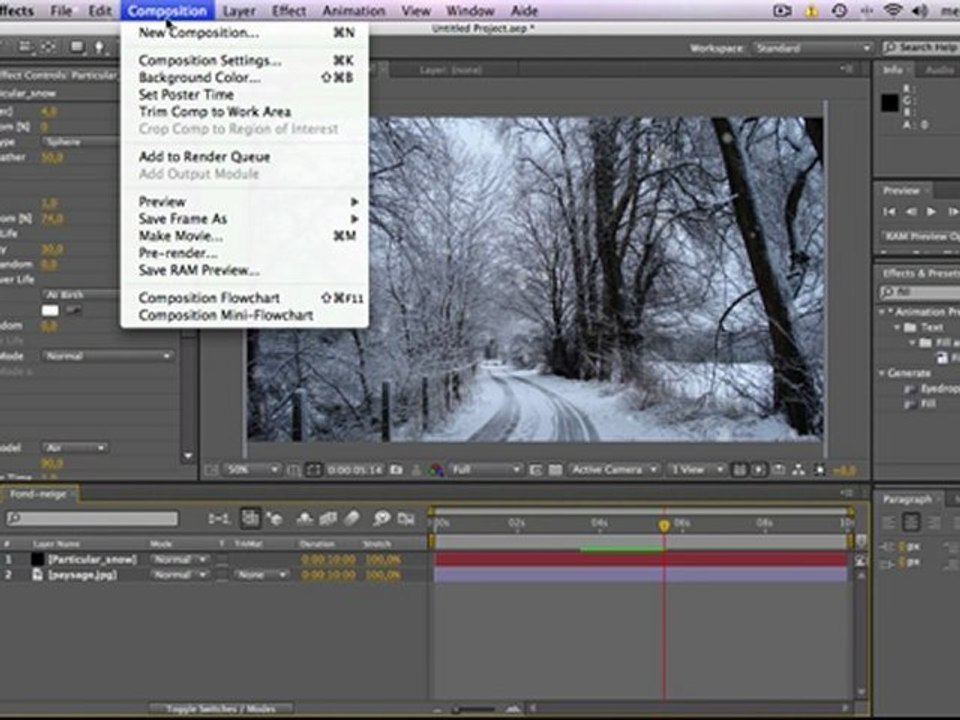Image resolution: width=960 pixels, height=720 pixels.
Task: Click the timeline layer search field
Action: coord(92,519)
